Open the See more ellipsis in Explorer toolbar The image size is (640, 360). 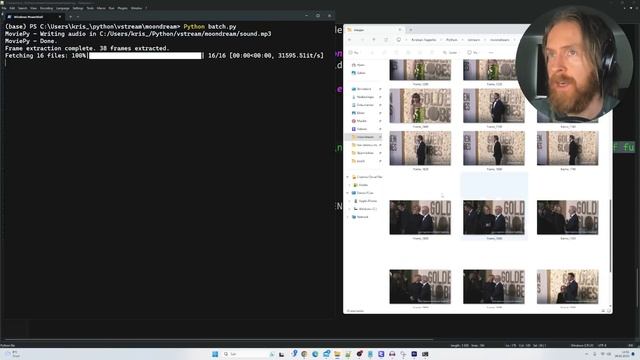491,53
